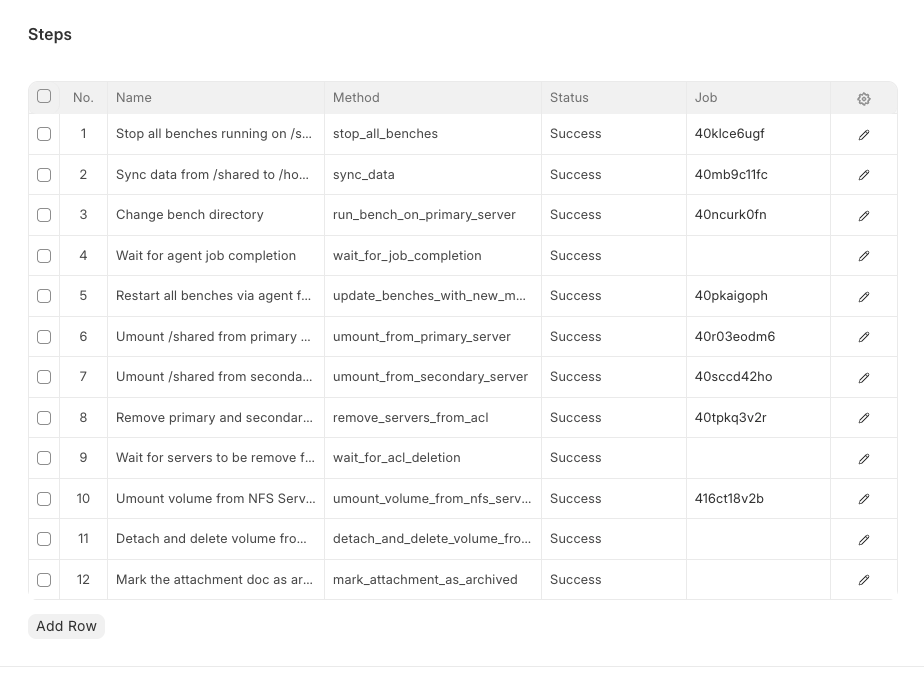The width and height of the screenshot is (924, 681).
Task: Toggle select-all checkbox in table header
Action: pos(44,97)
